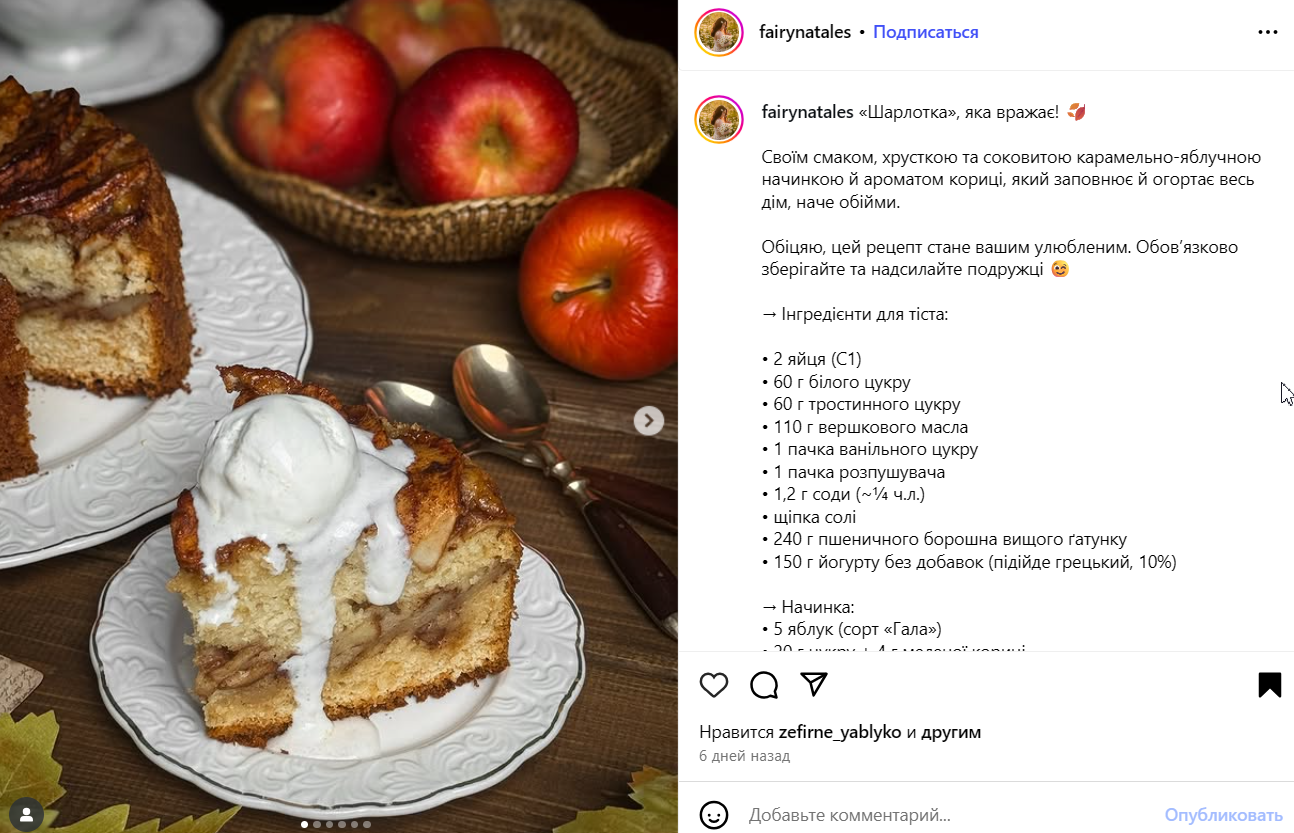Follow account via Подписаться link
The height and width of the screenshot is (833, 1294).
pos(926,32)
